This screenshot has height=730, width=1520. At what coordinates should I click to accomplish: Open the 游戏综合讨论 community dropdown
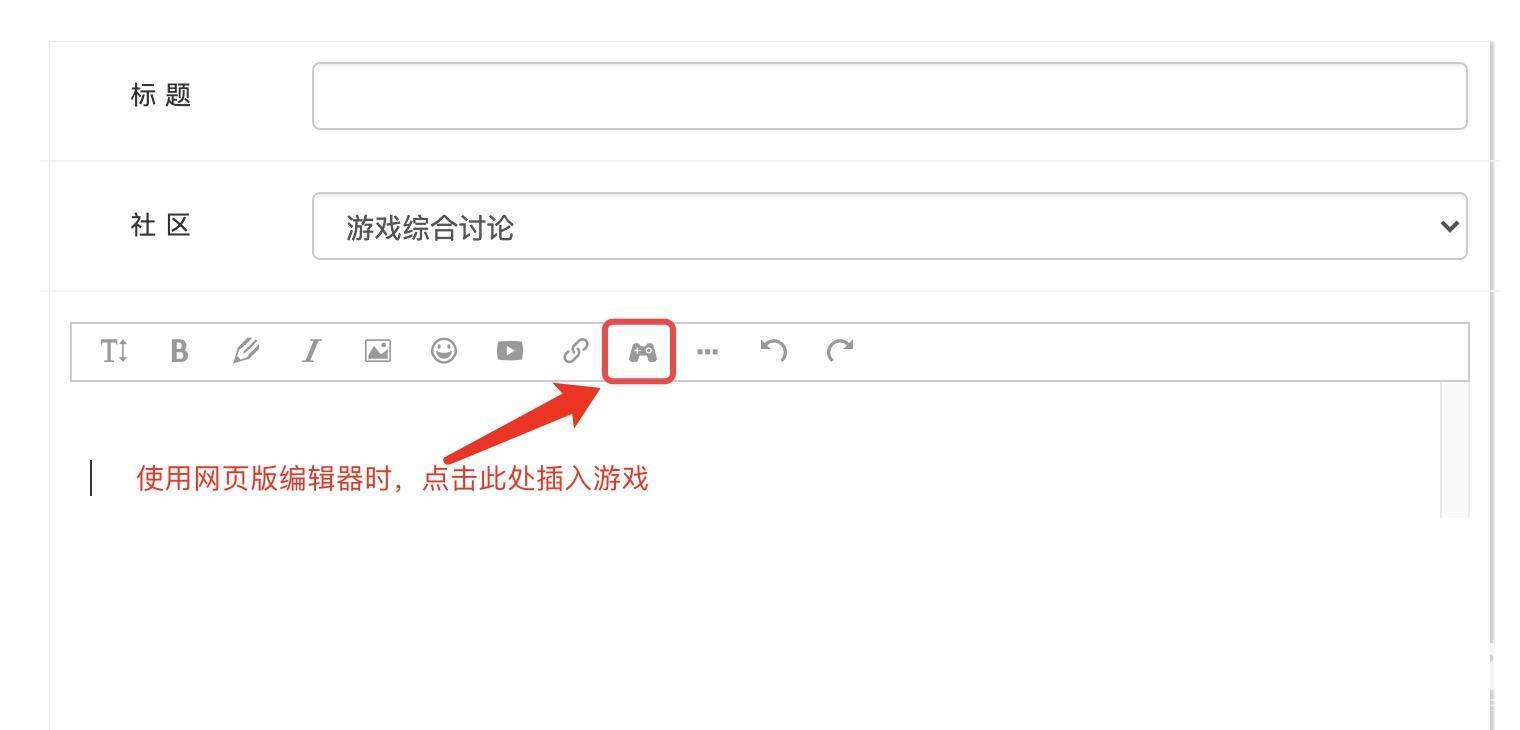(x=889, y=226)
